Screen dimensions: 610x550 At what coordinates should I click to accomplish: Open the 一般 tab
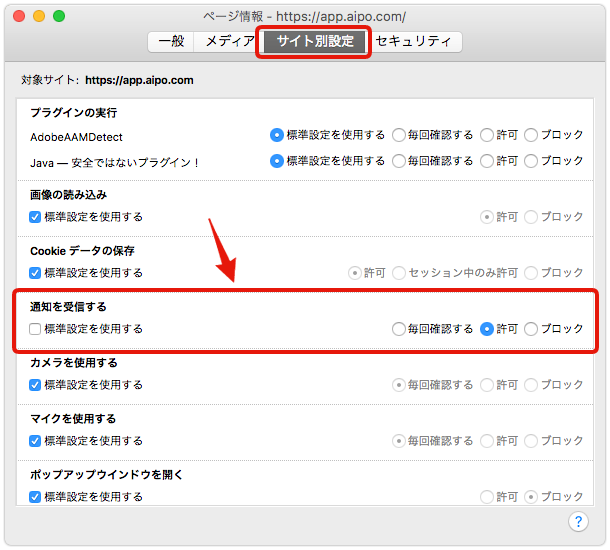coord(171,41)
